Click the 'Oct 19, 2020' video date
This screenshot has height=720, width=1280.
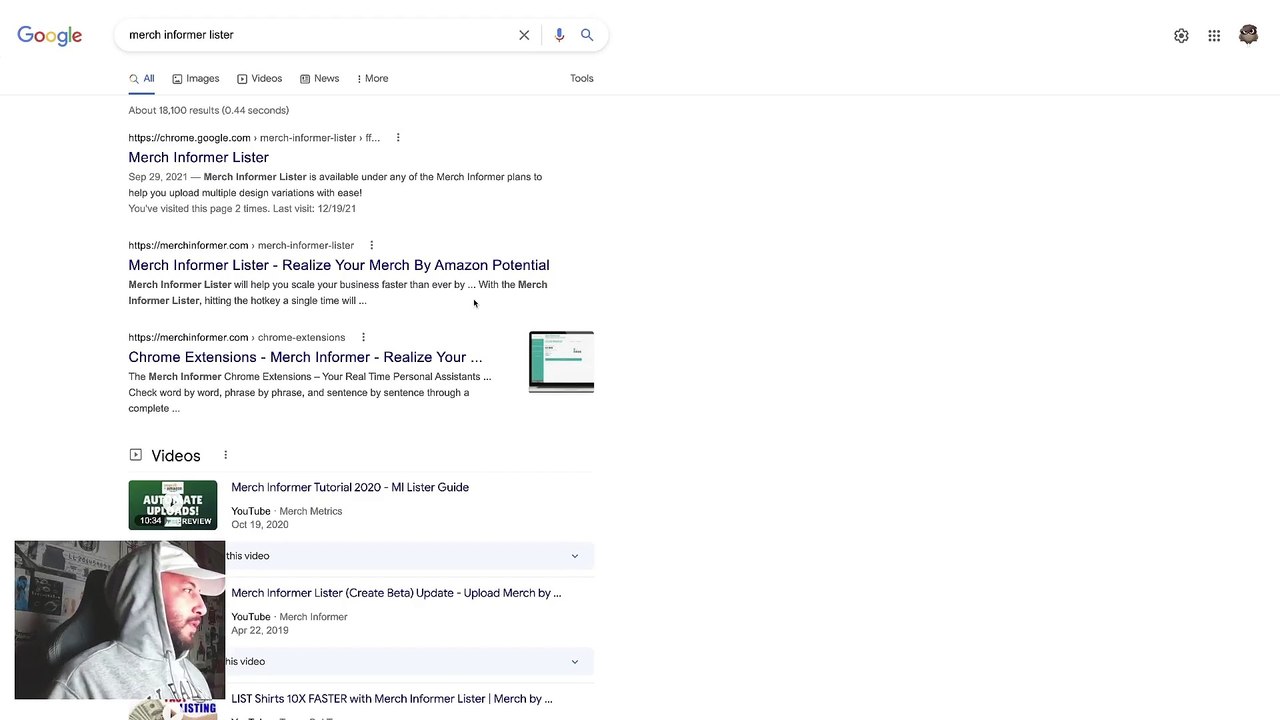(x=260, y=525)
